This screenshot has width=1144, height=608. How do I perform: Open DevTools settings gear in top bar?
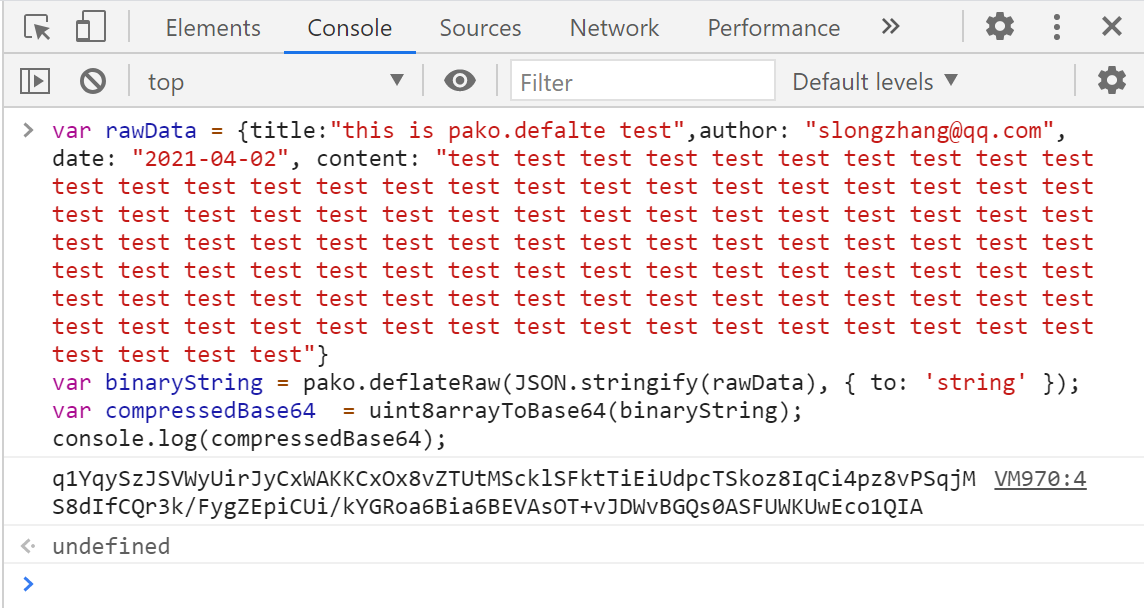pos(998,27)
